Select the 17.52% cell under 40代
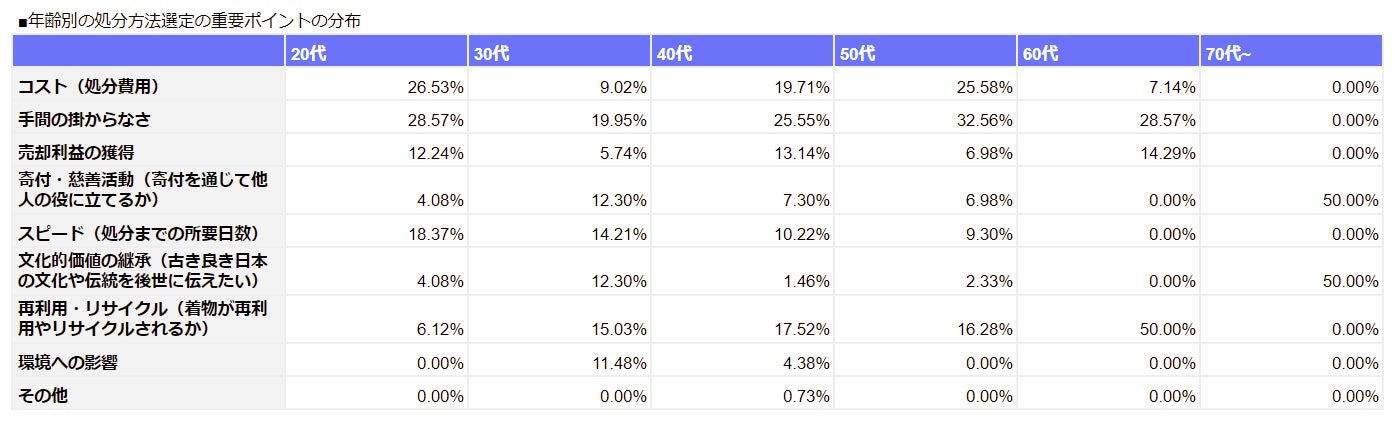The height and width of the screenshot is (422, 1395). 801,329
